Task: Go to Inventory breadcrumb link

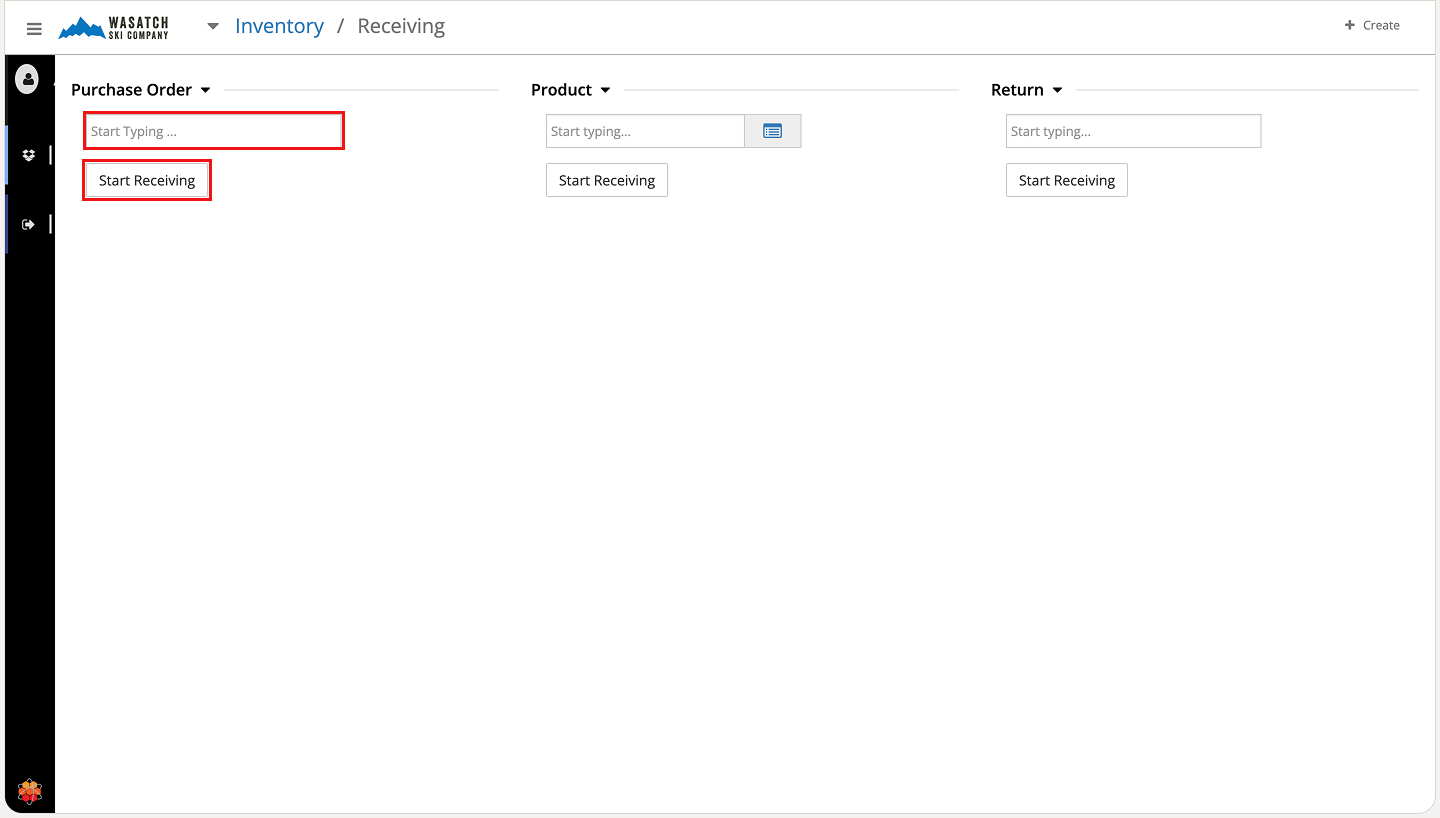Action: tap(279, 27)
